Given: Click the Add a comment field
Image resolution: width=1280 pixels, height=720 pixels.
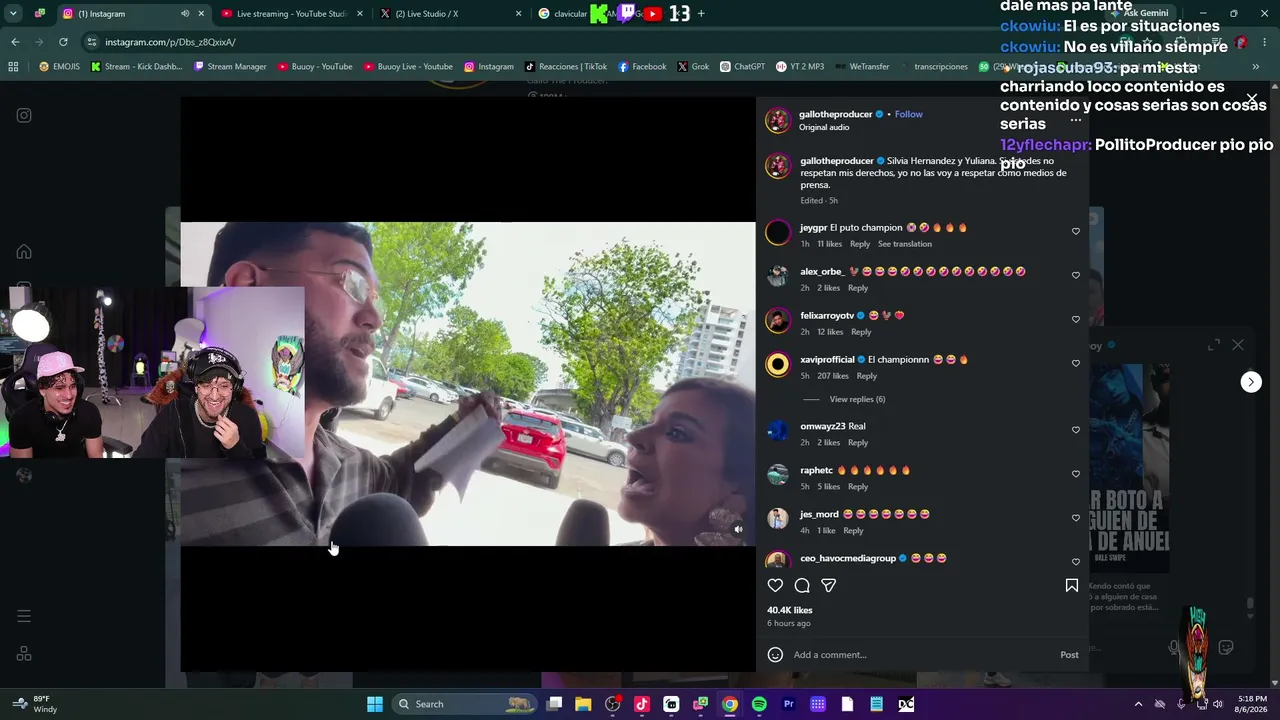Looking at the screenshot, I should coord(920,655).
